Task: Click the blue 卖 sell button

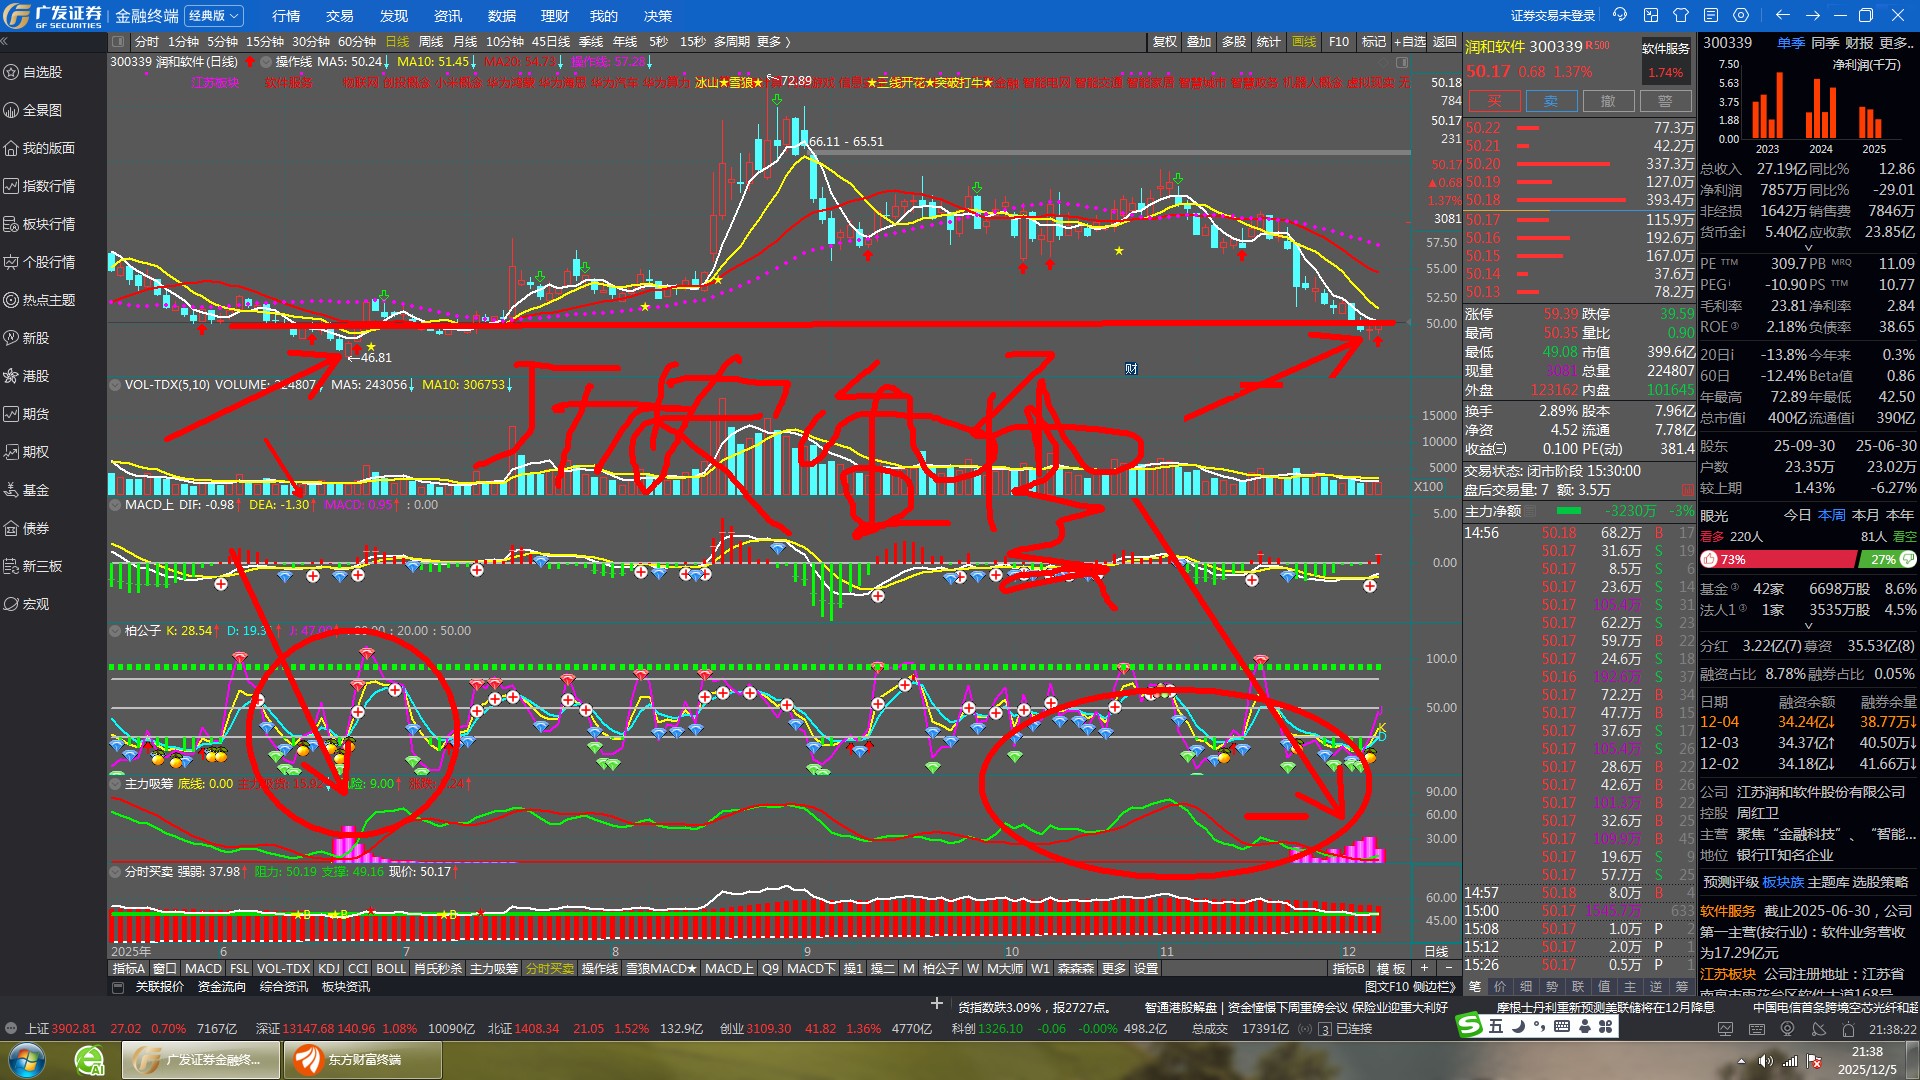Action: [1551, 101]
